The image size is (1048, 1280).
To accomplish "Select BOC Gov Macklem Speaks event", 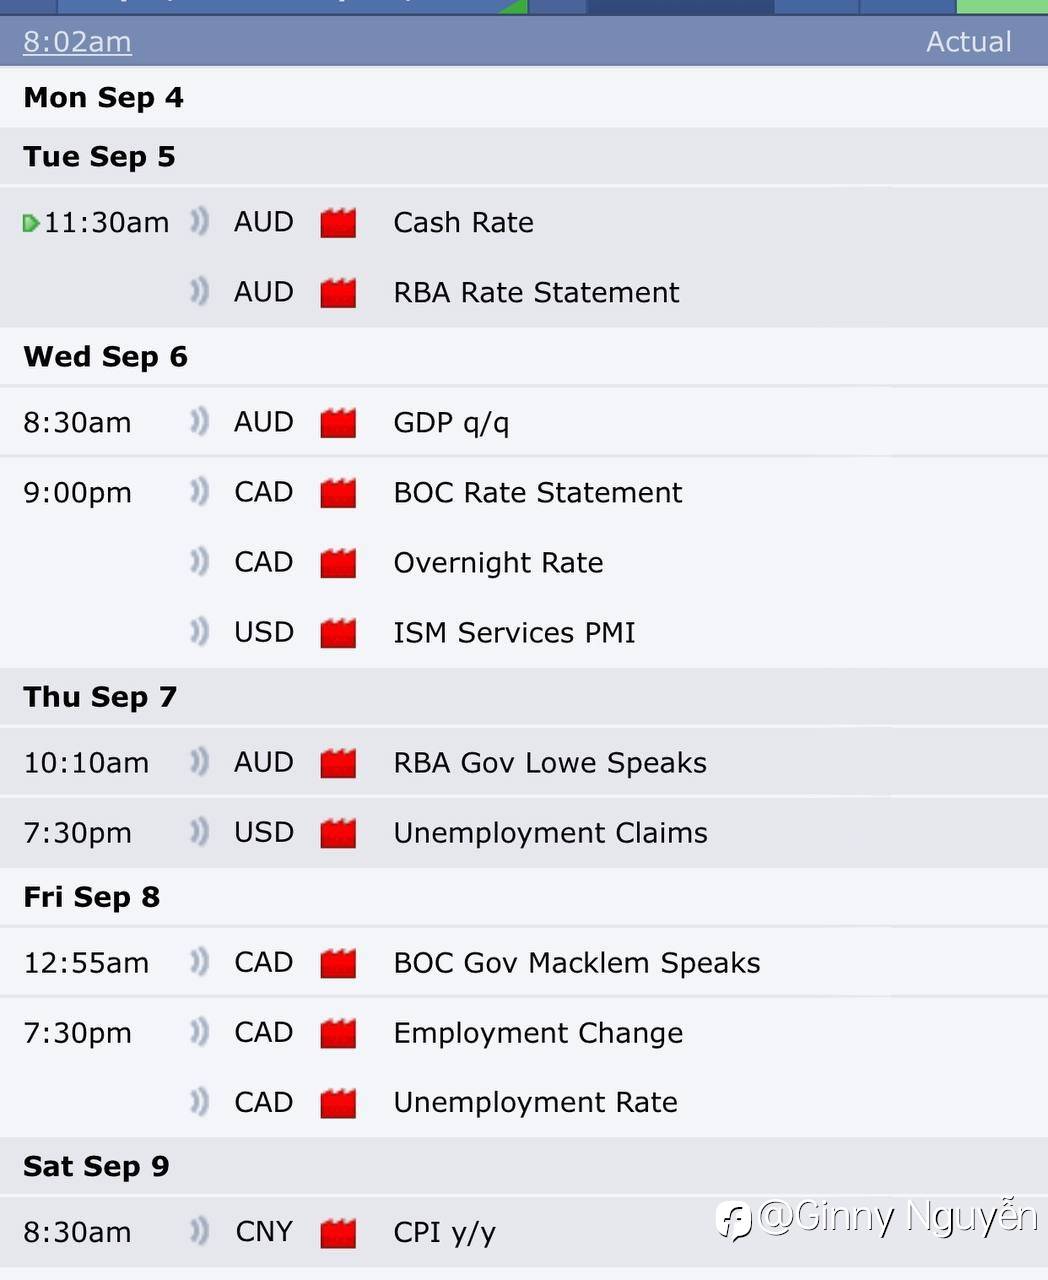I will (576, 962).
